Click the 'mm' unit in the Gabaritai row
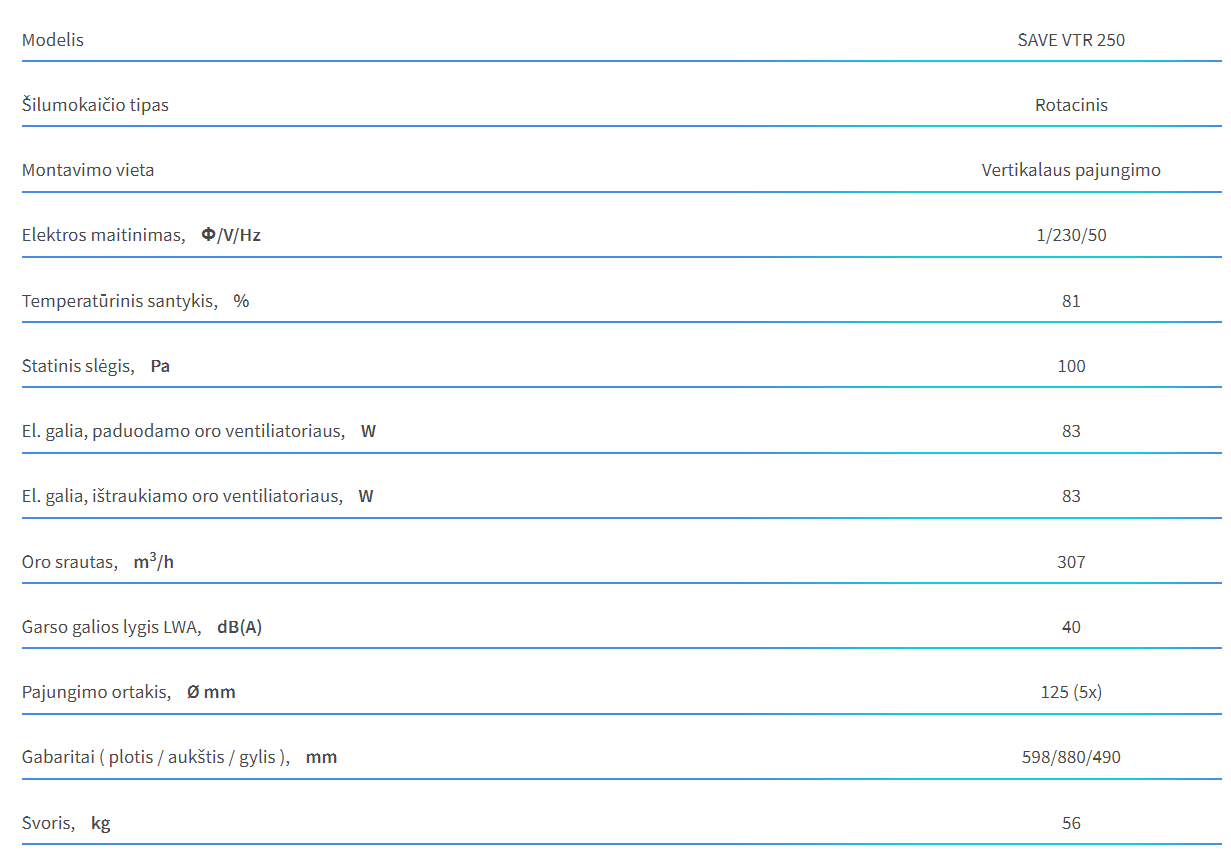 tap(322, 757)
